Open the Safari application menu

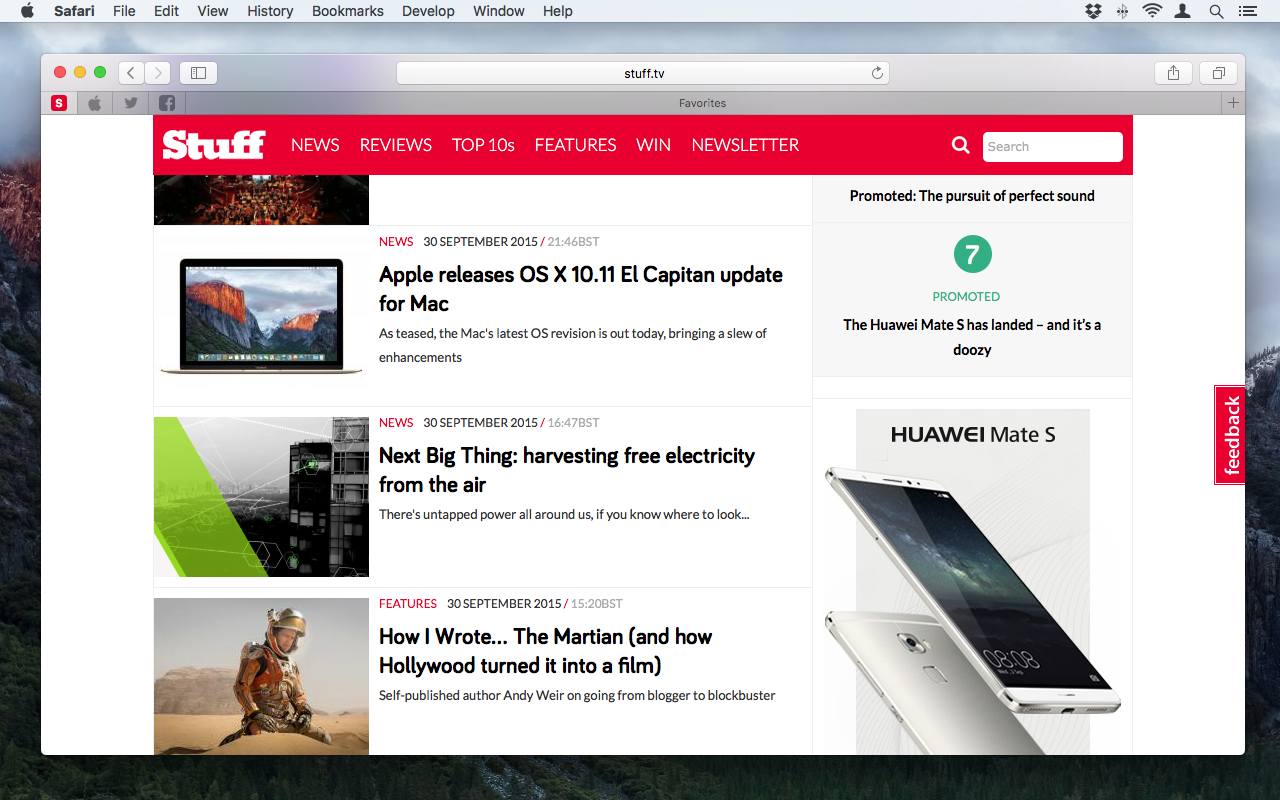coord(74,11)
